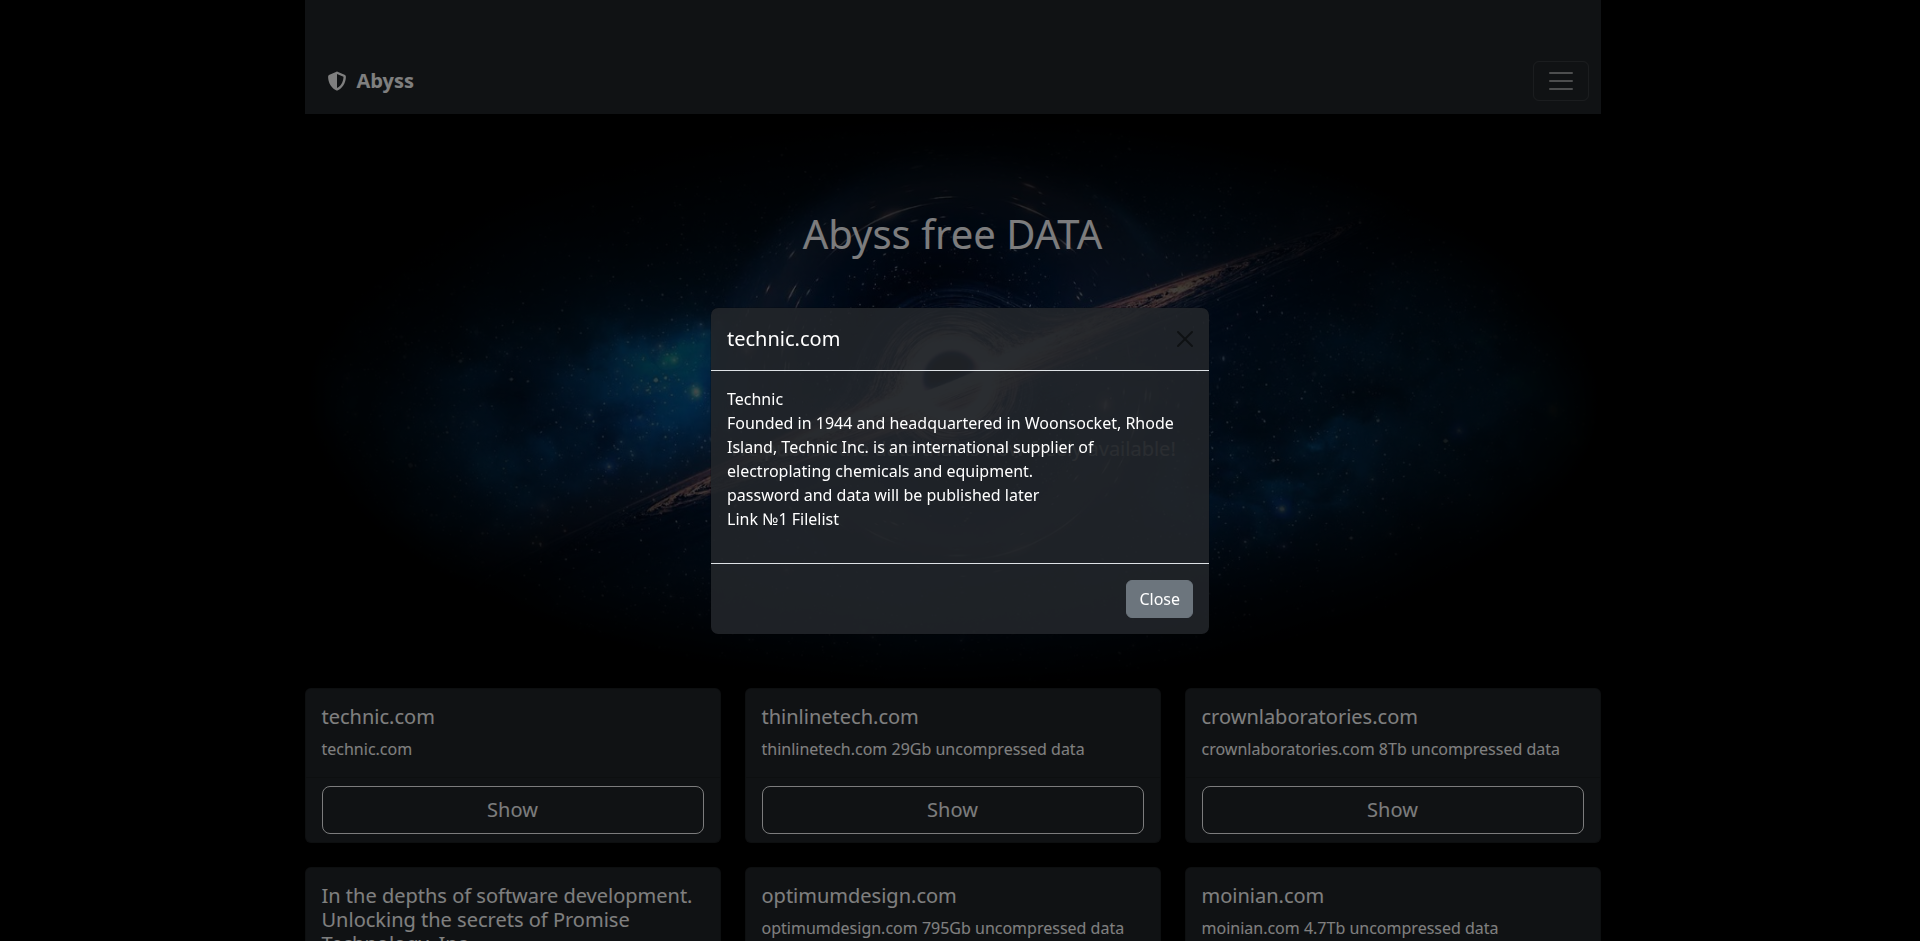Click the Close button in the dialog
Viewport: 1920px width, 941px height.
coord(1159,599)
